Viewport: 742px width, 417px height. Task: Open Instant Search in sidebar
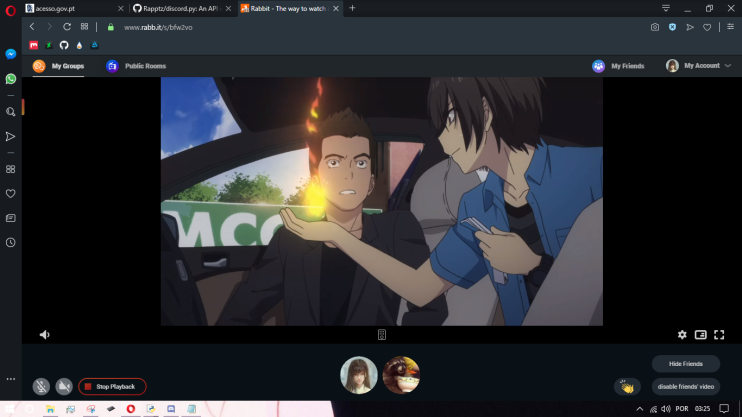tap(10, 112)
